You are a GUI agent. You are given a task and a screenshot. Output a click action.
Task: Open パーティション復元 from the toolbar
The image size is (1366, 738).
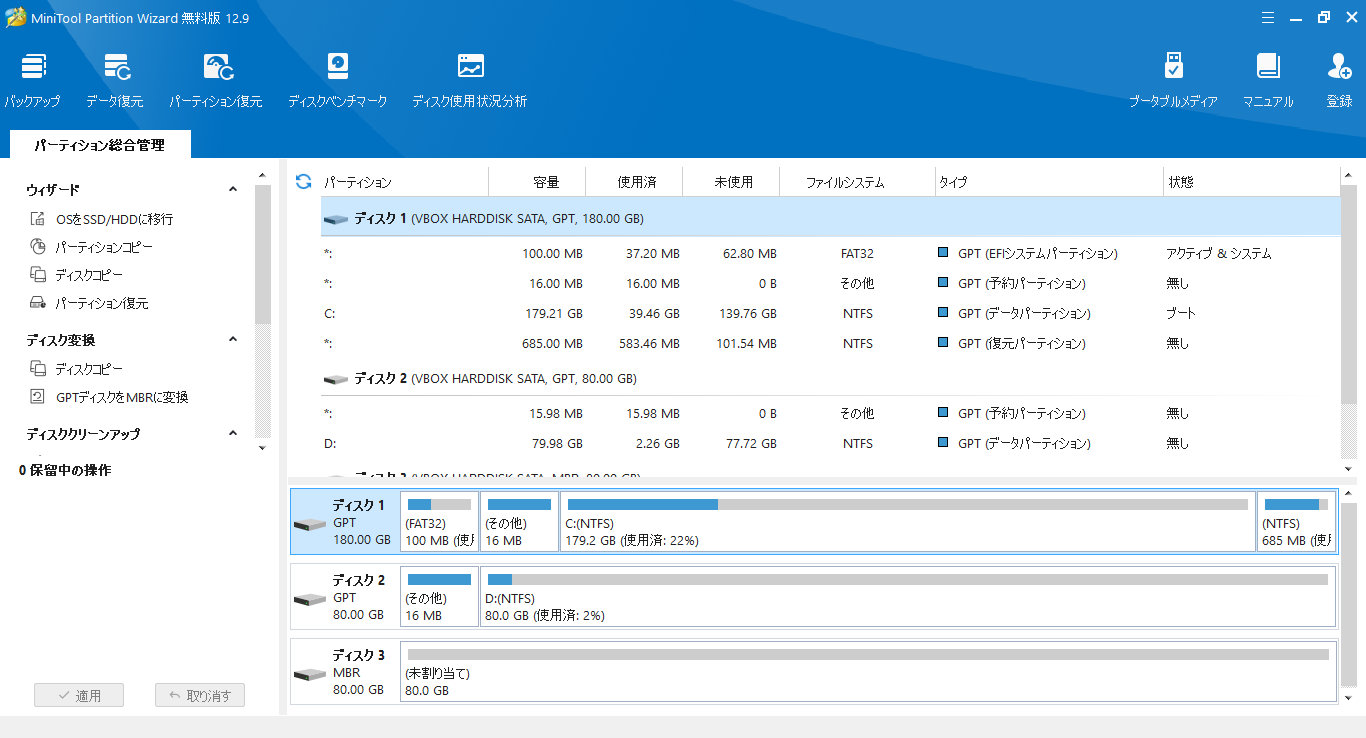coord(216,79)
